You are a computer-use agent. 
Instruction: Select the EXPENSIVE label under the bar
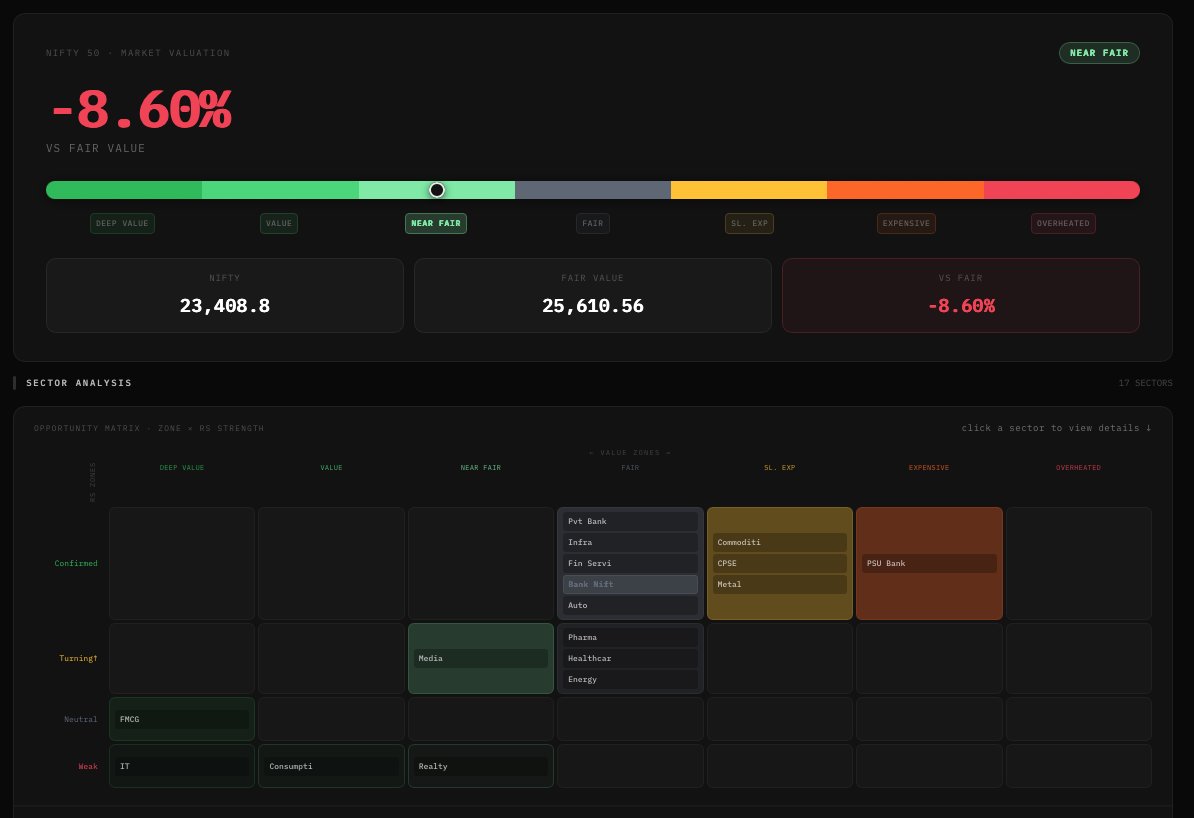pos(906,223)
